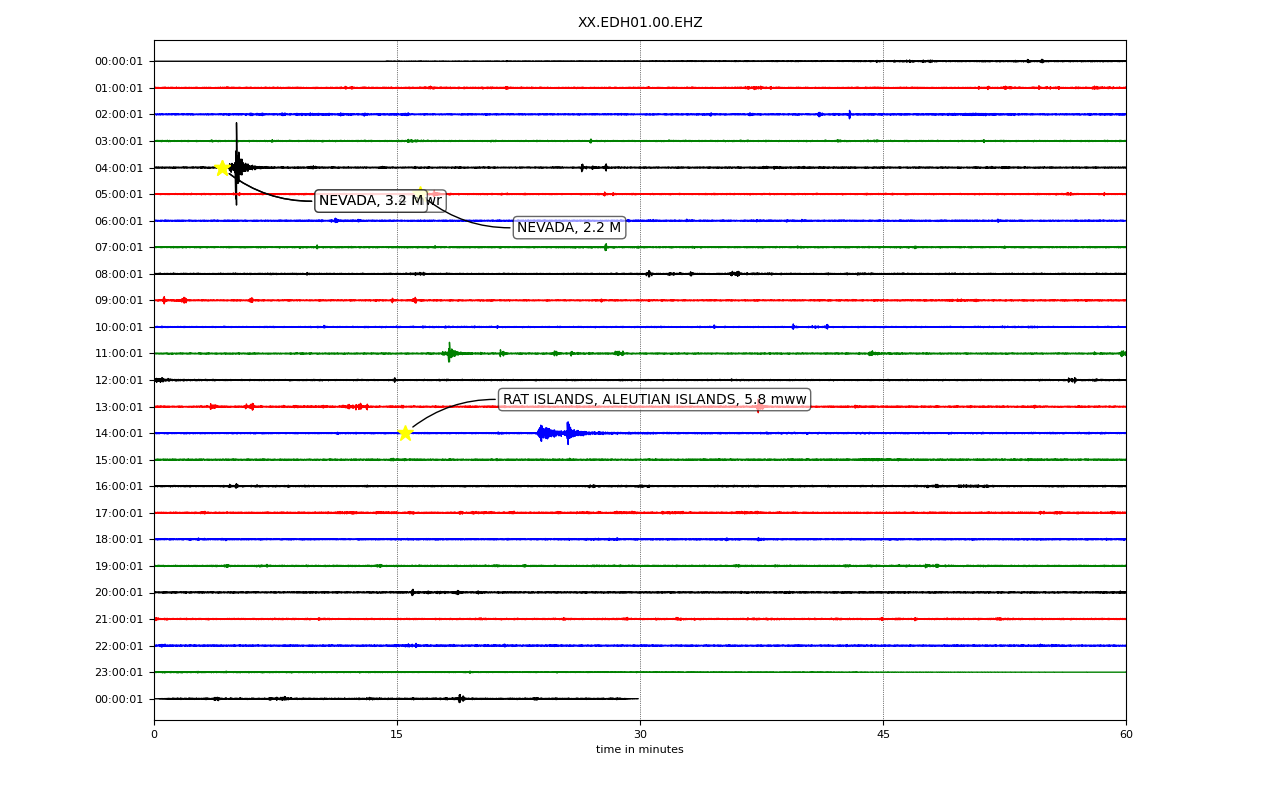Click the 45 tick label on x-axis
Image resolution: width=1280 pixels, height=800 pixels.
[883, 735]
